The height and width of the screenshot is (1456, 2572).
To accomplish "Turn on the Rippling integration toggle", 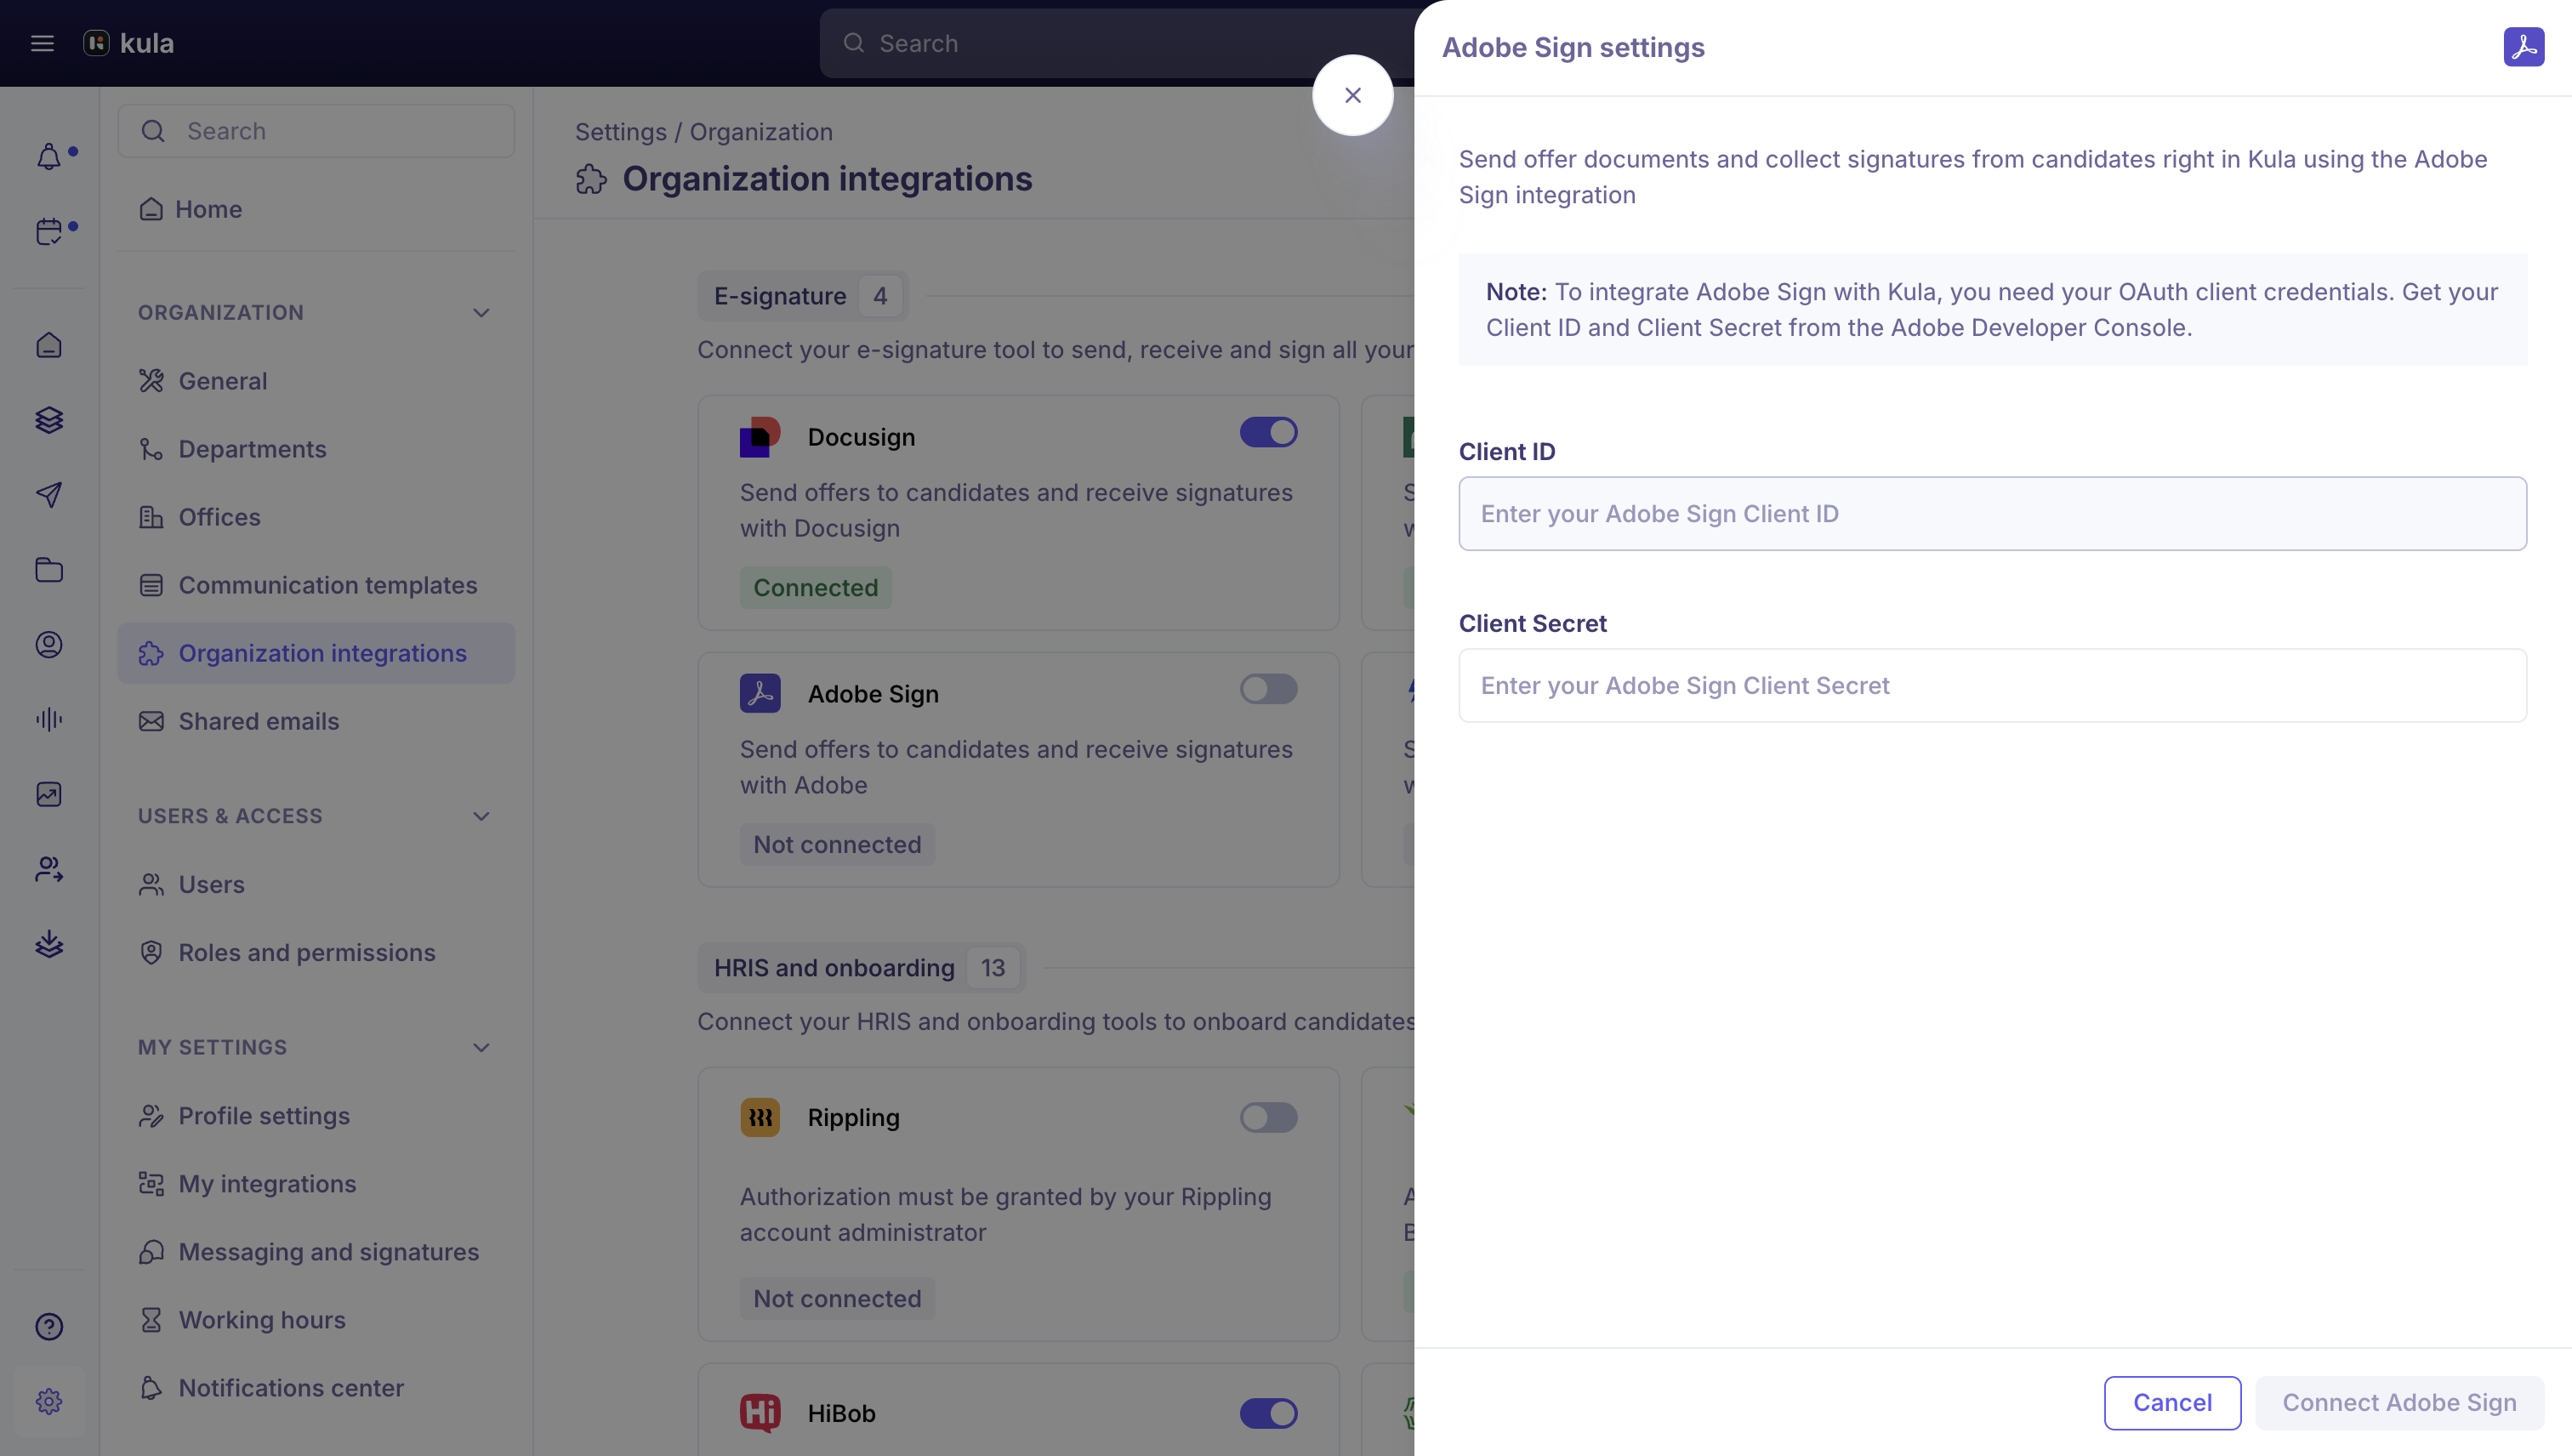I will click(x=1268, y=1117).
